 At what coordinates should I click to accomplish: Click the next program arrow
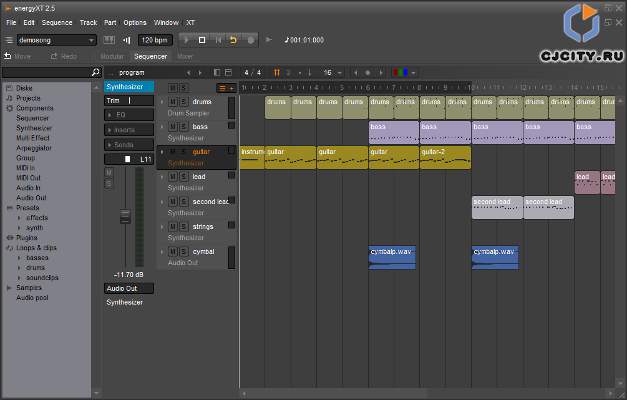tap(200, 73)
